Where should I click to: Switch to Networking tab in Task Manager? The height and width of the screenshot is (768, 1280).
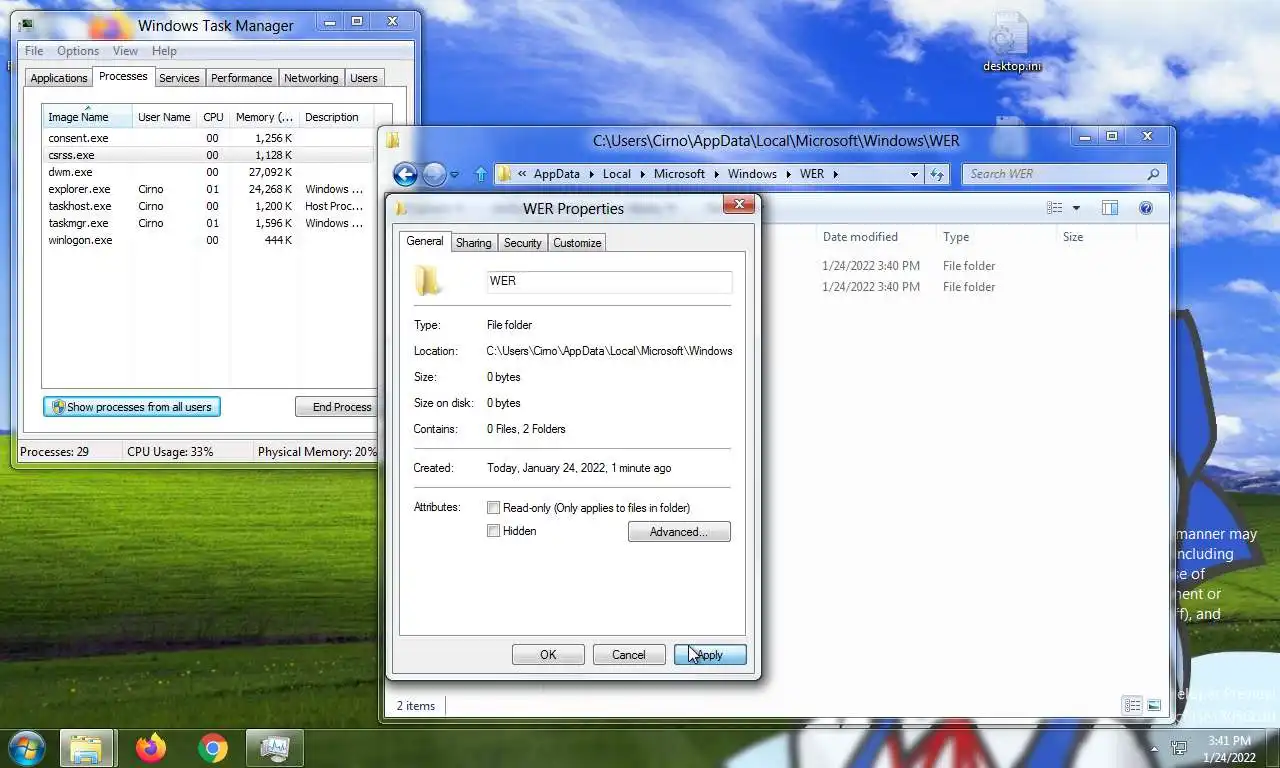(311, 78)
